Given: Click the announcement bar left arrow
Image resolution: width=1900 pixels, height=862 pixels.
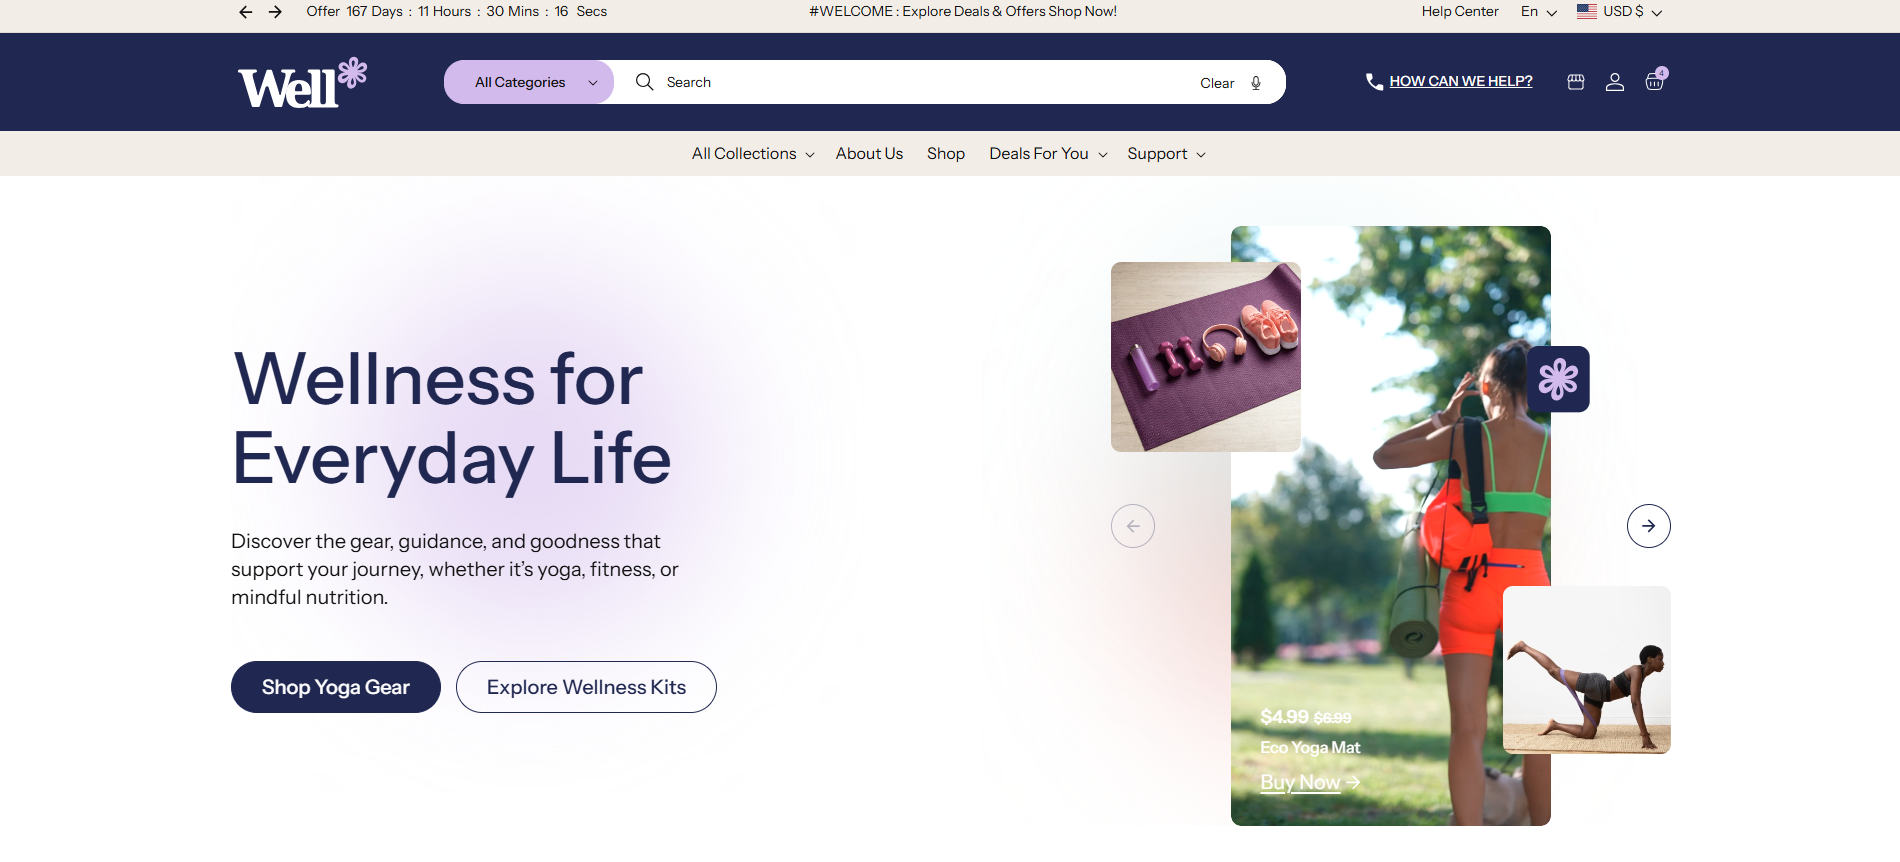Looking at the screenshot, I should tap(246, 12).
